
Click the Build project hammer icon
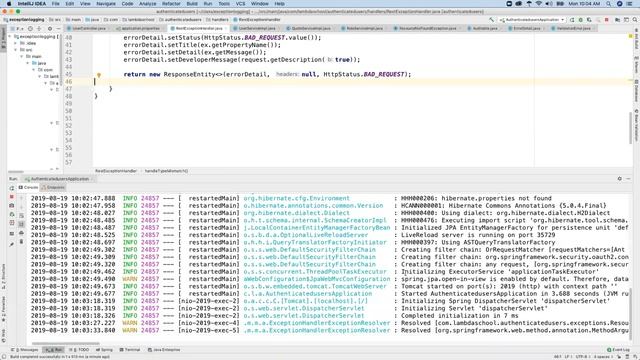(491, 20)
